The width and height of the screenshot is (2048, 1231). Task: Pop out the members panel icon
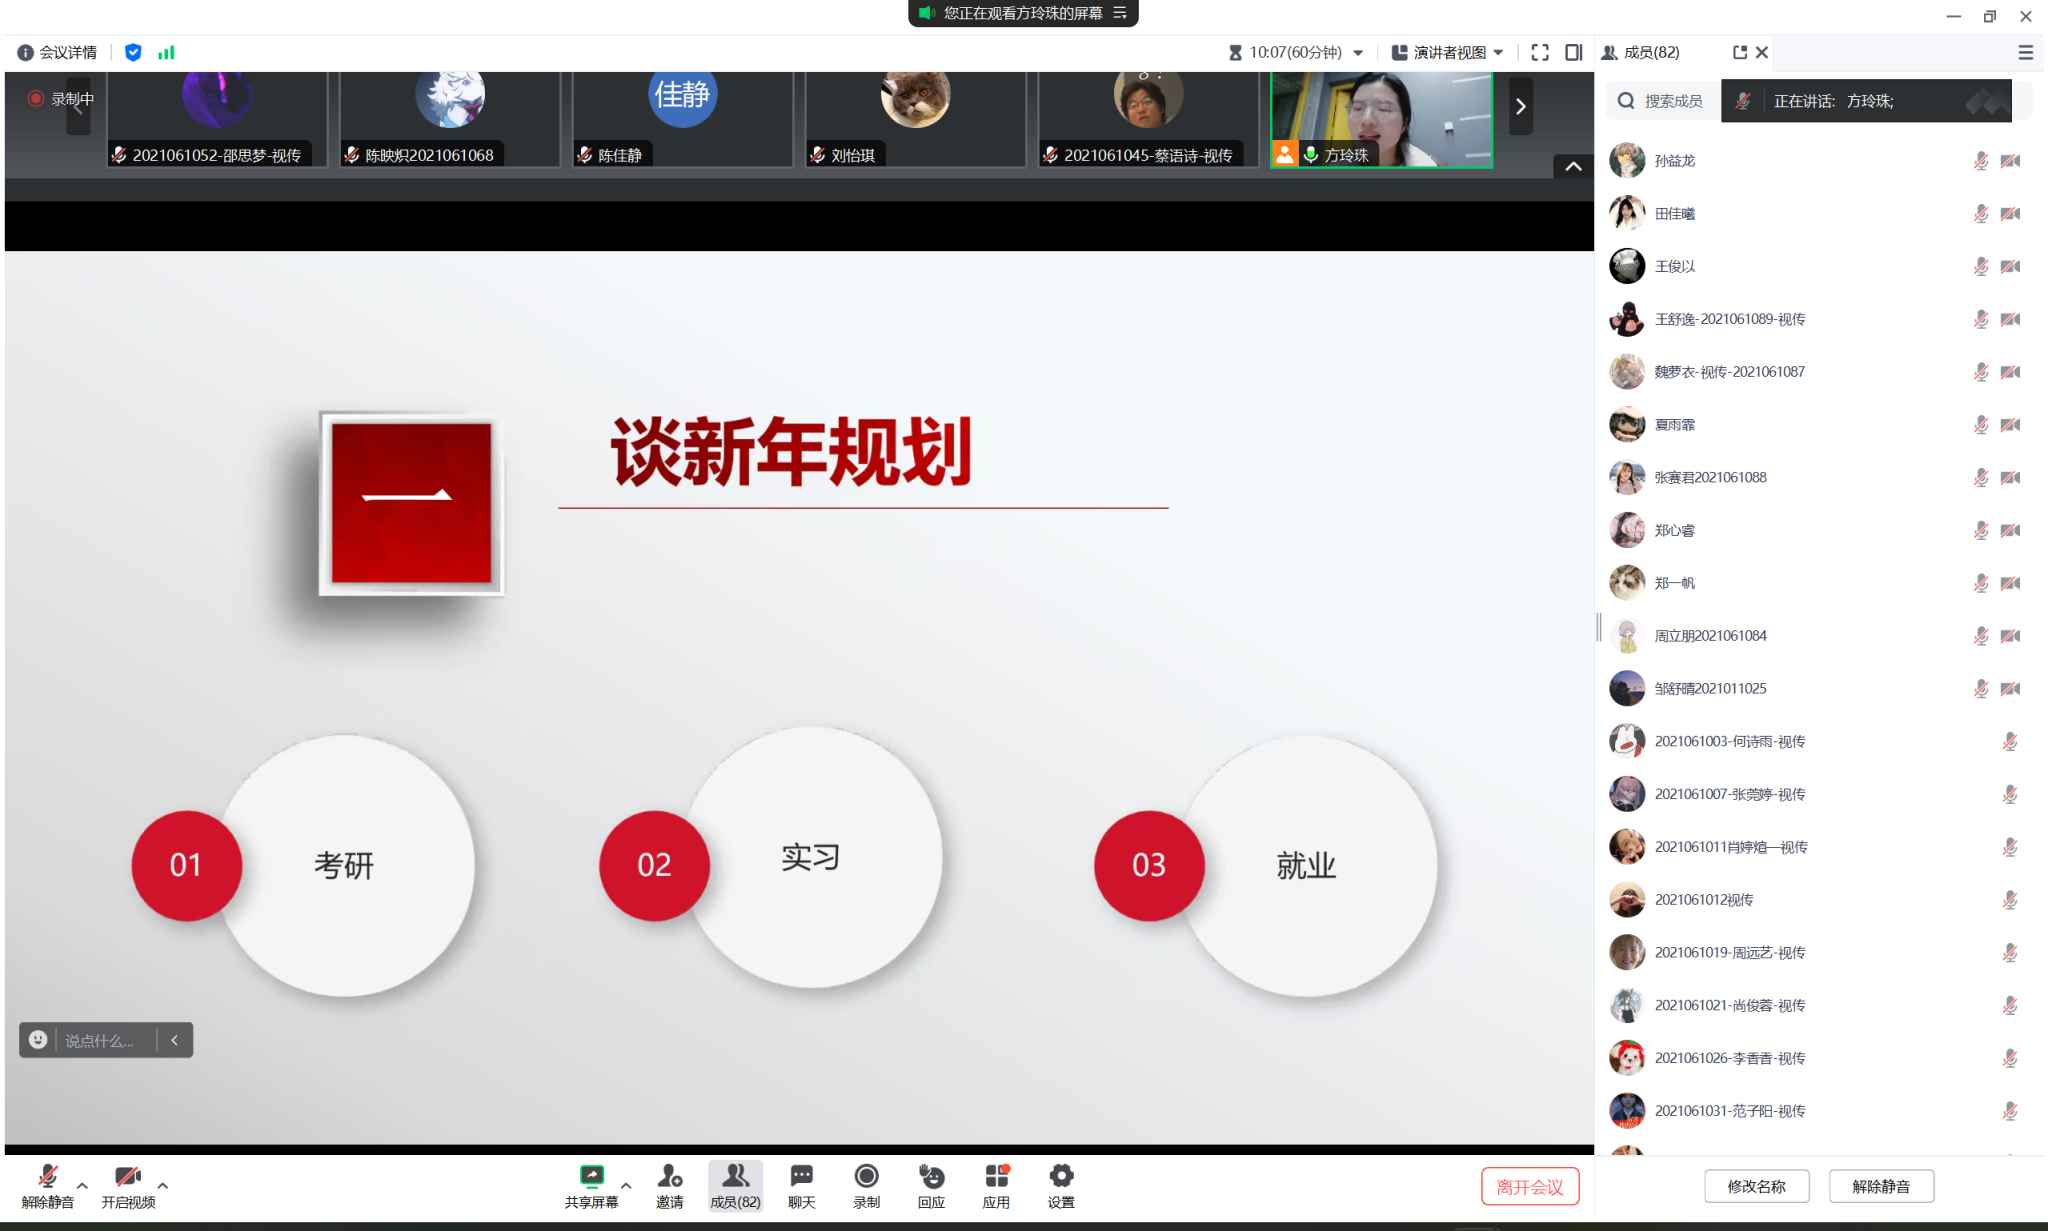pos(1739,52)
